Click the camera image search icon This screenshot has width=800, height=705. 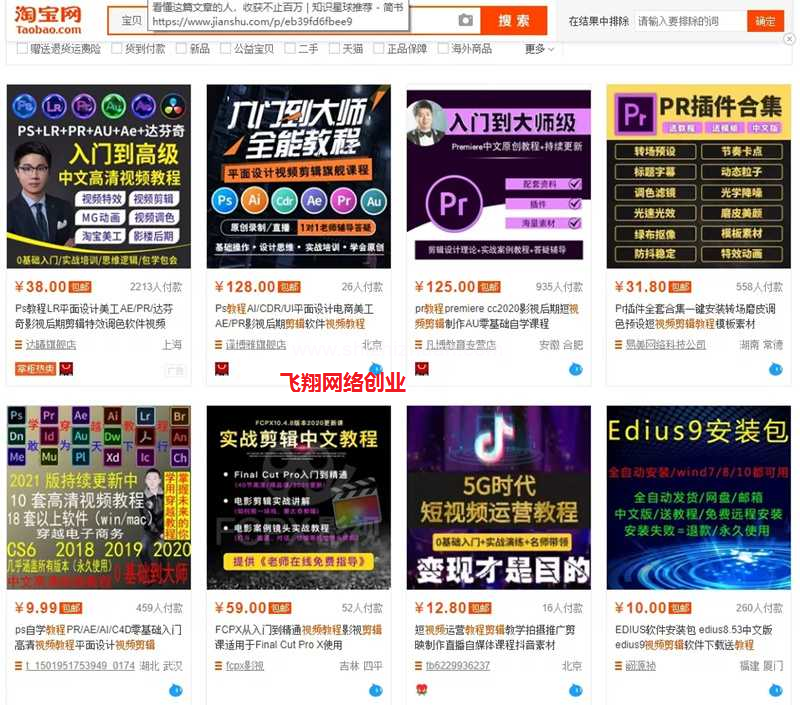click(465, 20)
